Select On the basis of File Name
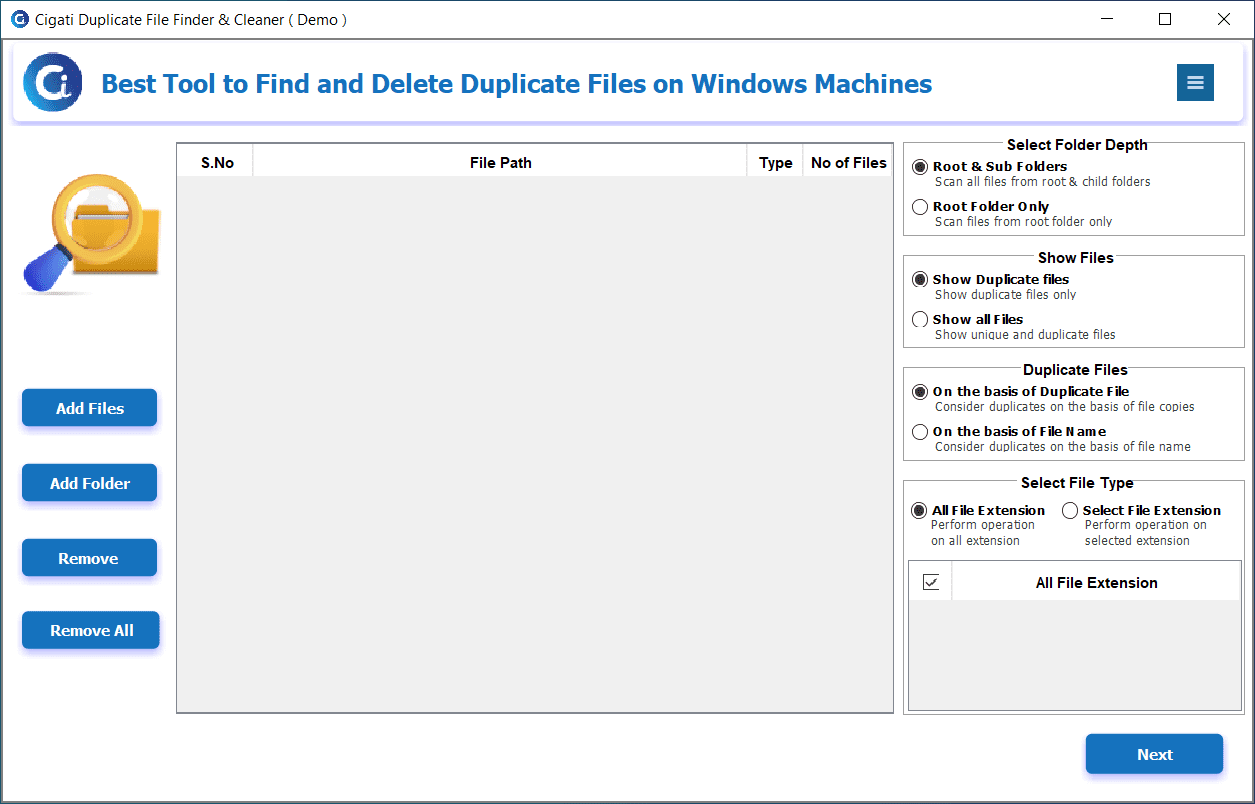The height and width of the screenshot is (804, 1255). coord(920,432)
